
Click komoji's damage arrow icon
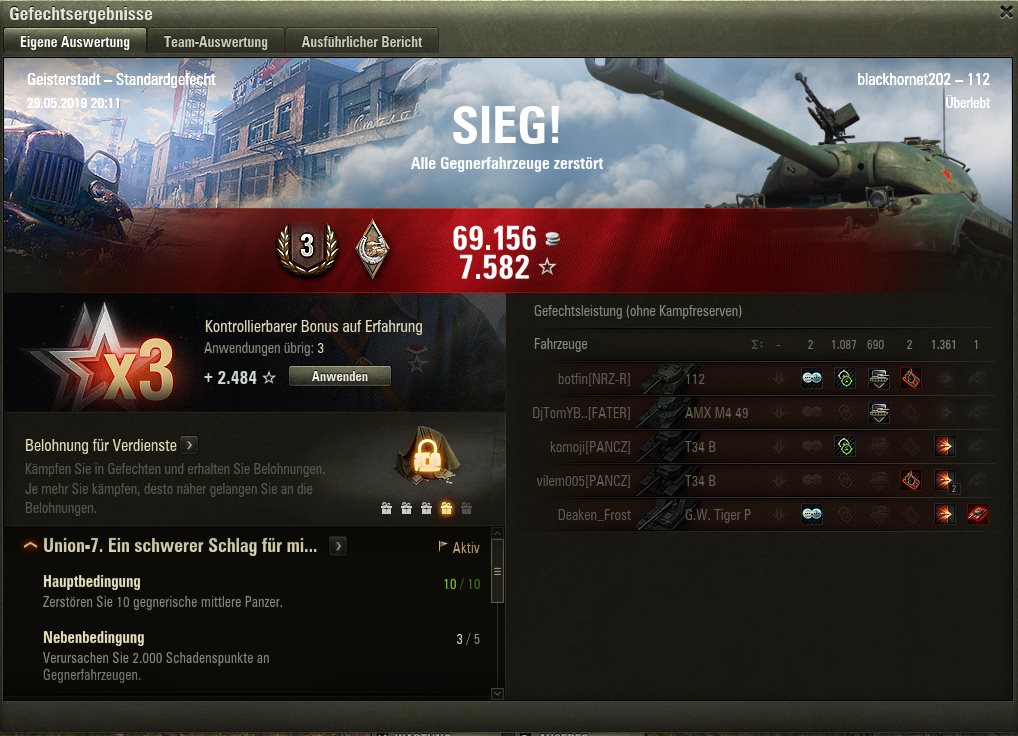[944, 446]
